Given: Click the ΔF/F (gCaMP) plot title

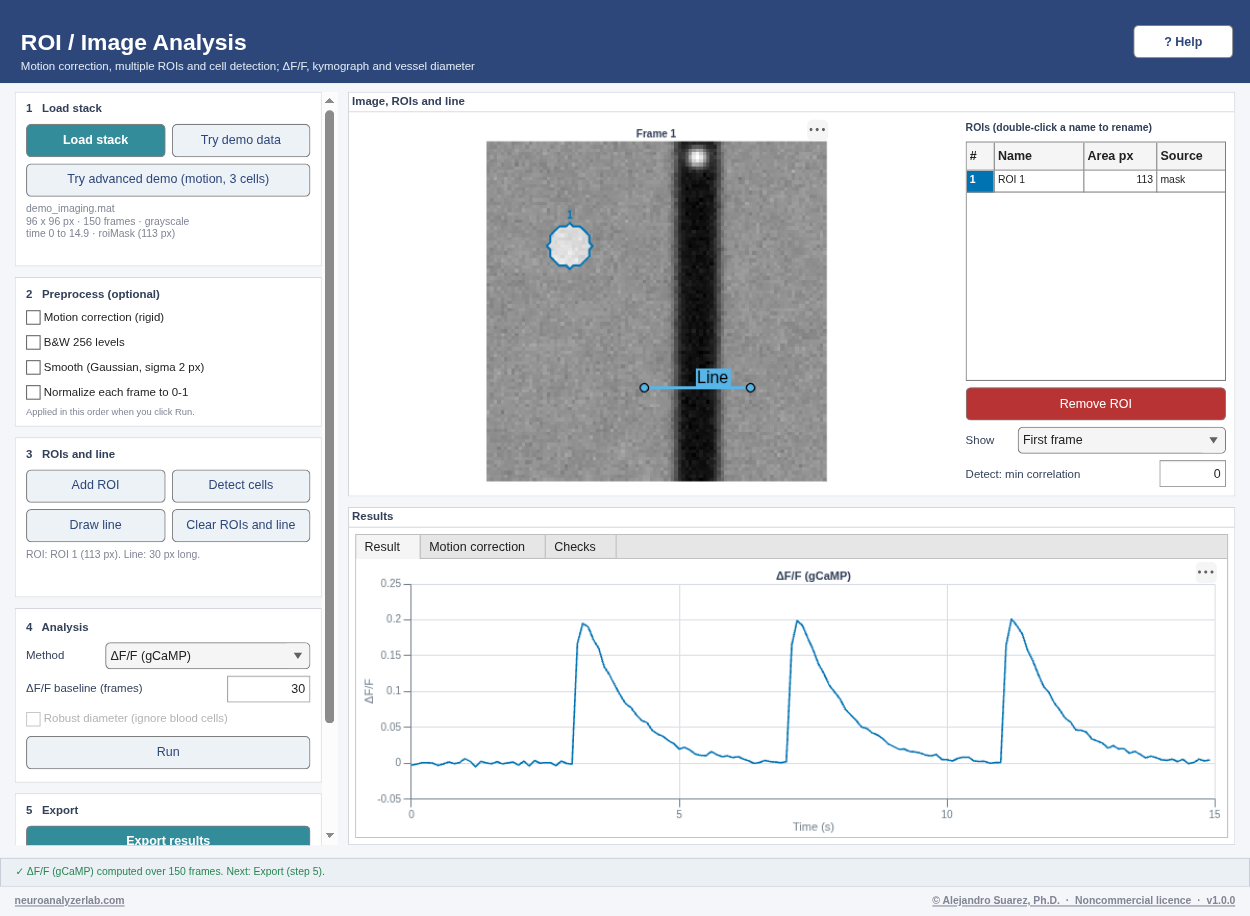Looking at the screenshot, I should click(813, 576).
